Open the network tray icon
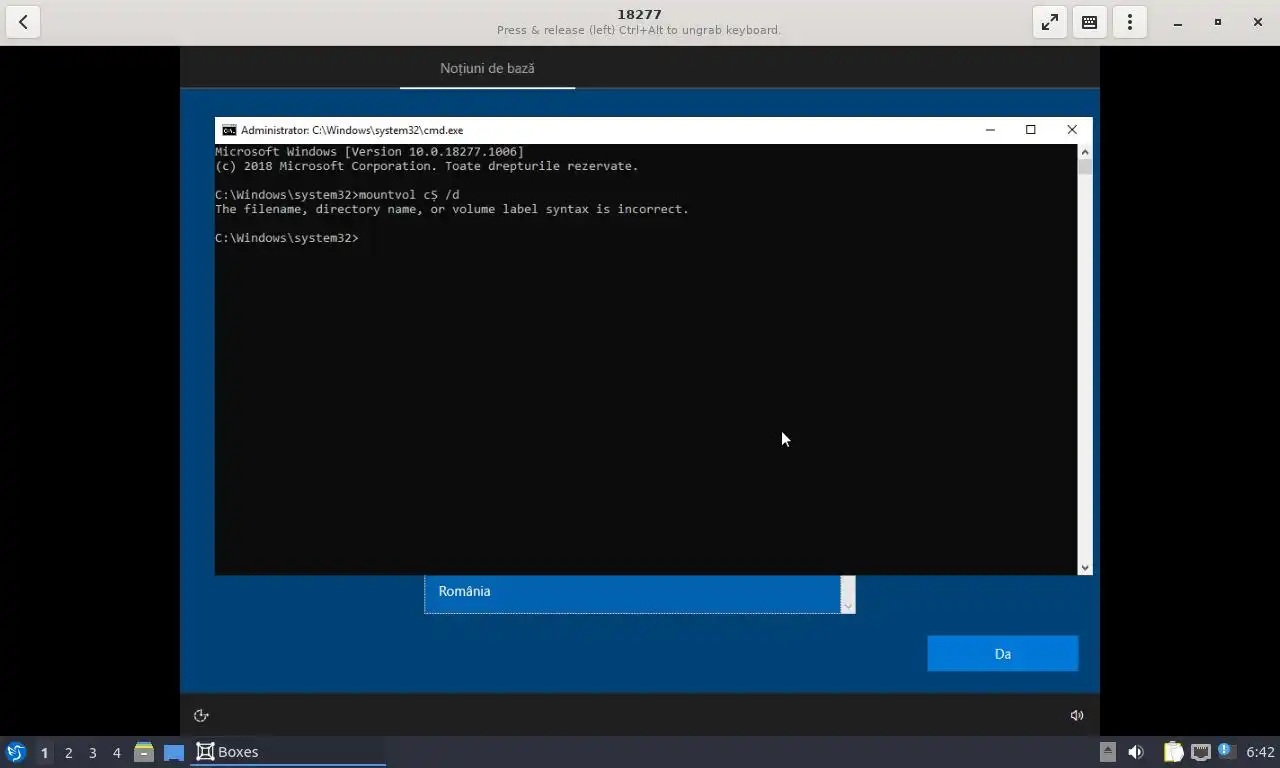Viewport: 1280px width, 768px height. tap(1200, 752)
